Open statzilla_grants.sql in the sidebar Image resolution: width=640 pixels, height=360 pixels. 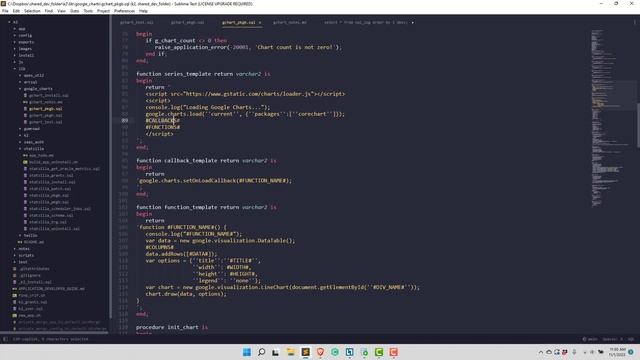pos(51,176)
